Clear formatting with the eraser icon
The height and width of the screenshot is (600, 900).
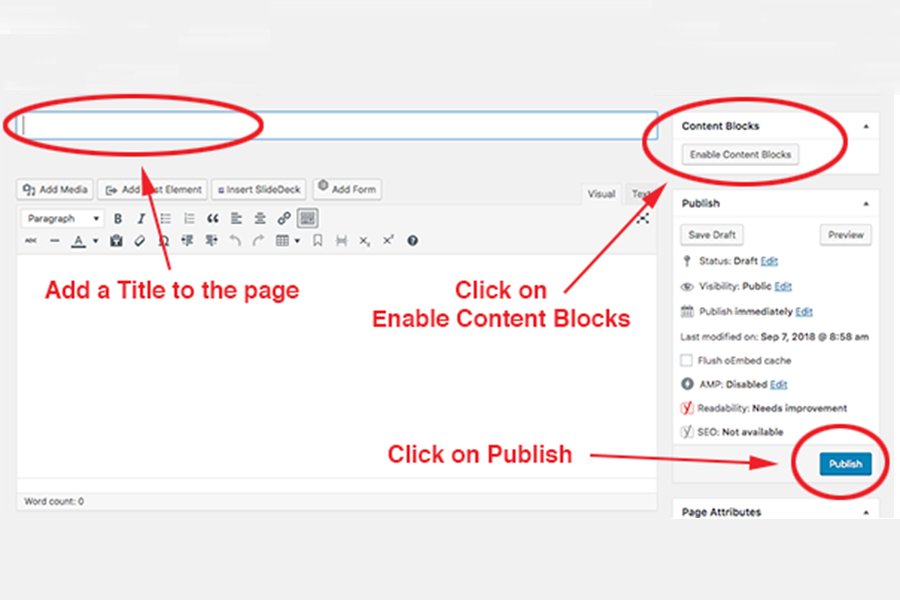point(139,241)
